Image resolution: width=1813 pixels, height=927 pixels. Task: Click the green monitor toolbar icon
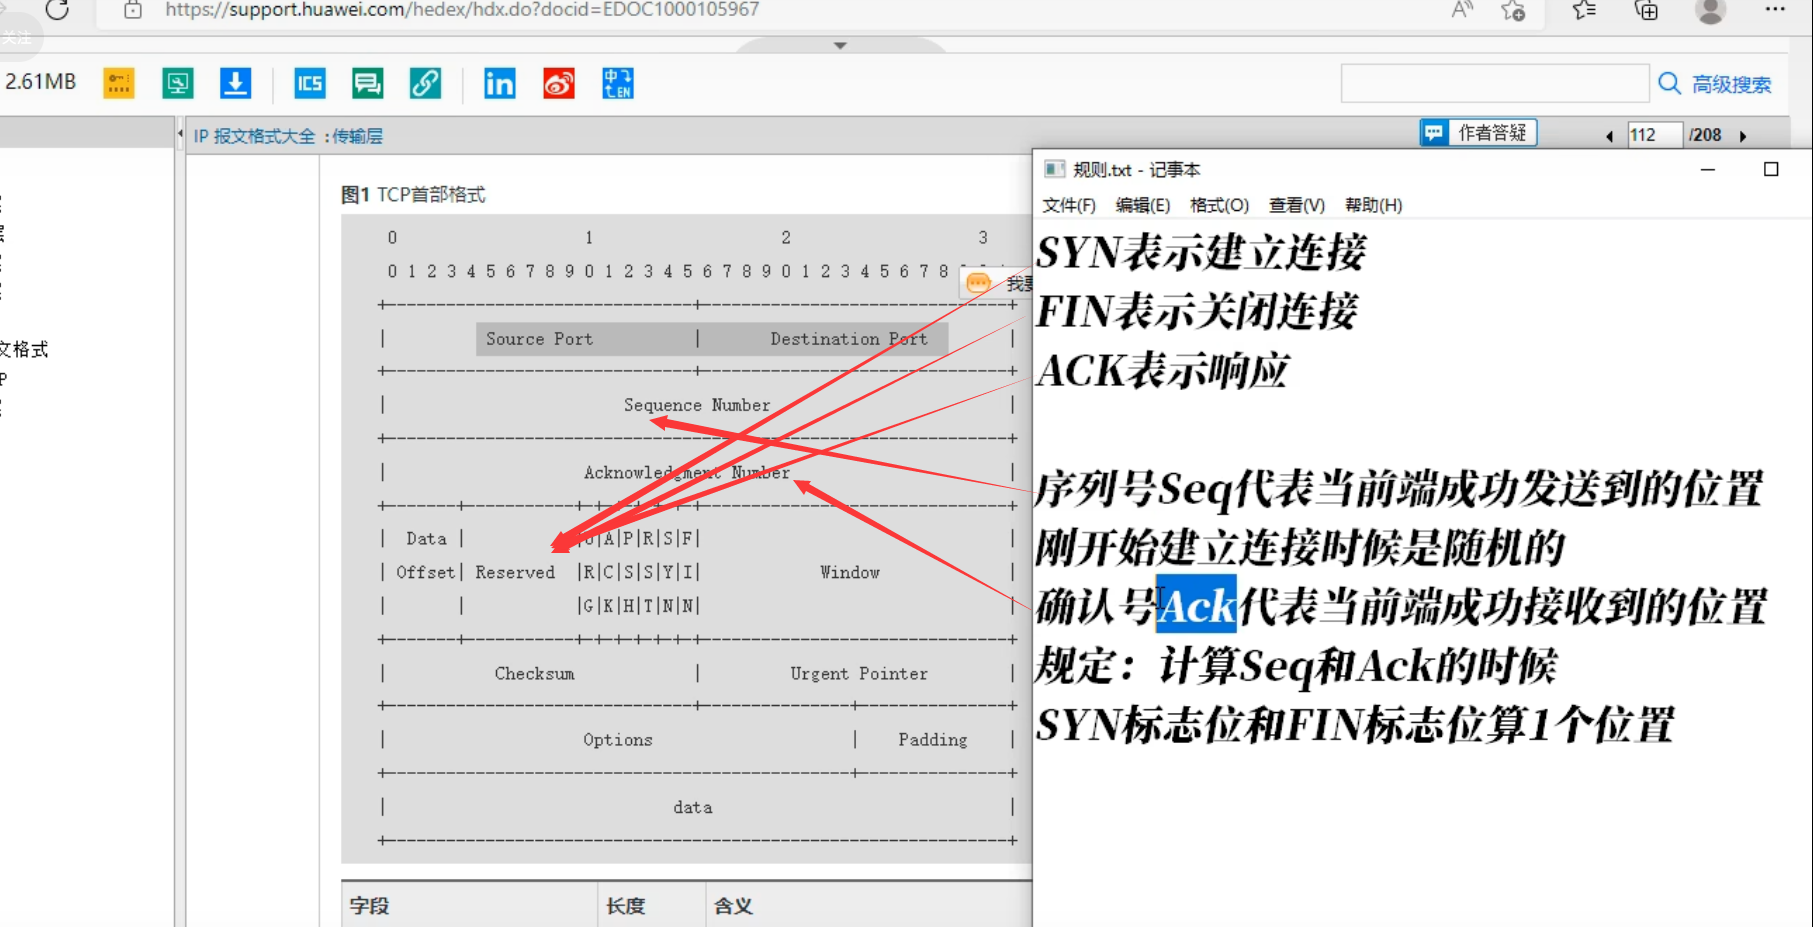[178, 83]
